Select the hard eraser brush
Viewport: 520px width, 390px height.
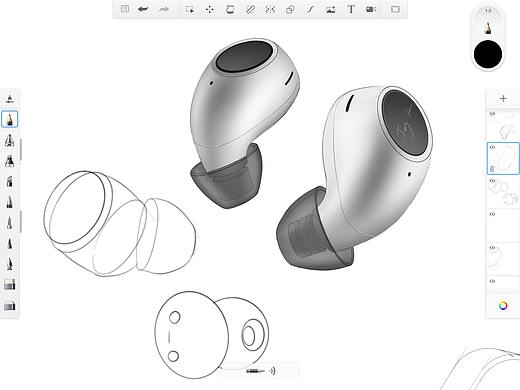click(x=10, y=285)
